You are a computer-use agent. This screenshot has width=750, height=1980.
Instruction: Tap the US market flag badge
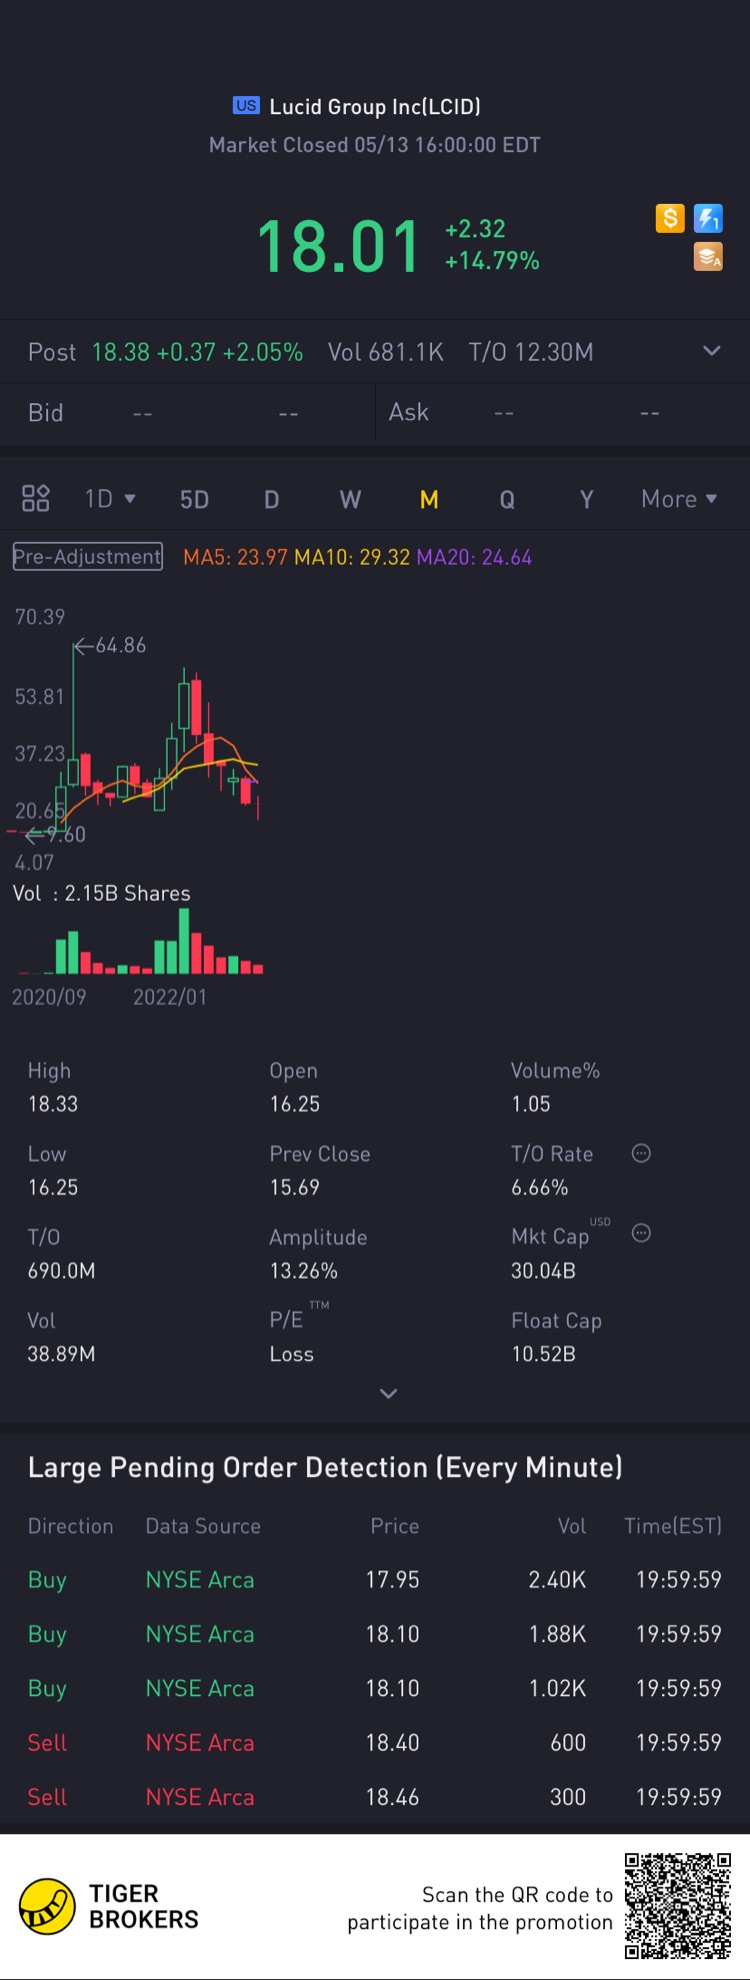(x=246, y=106)
